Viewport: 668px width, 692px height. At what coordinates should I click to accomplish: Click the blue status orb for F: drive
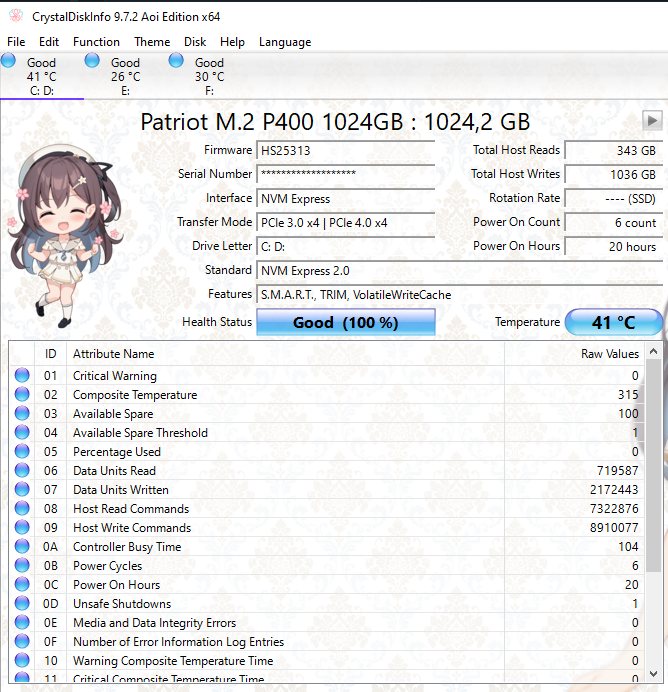[x=176, y=60]
